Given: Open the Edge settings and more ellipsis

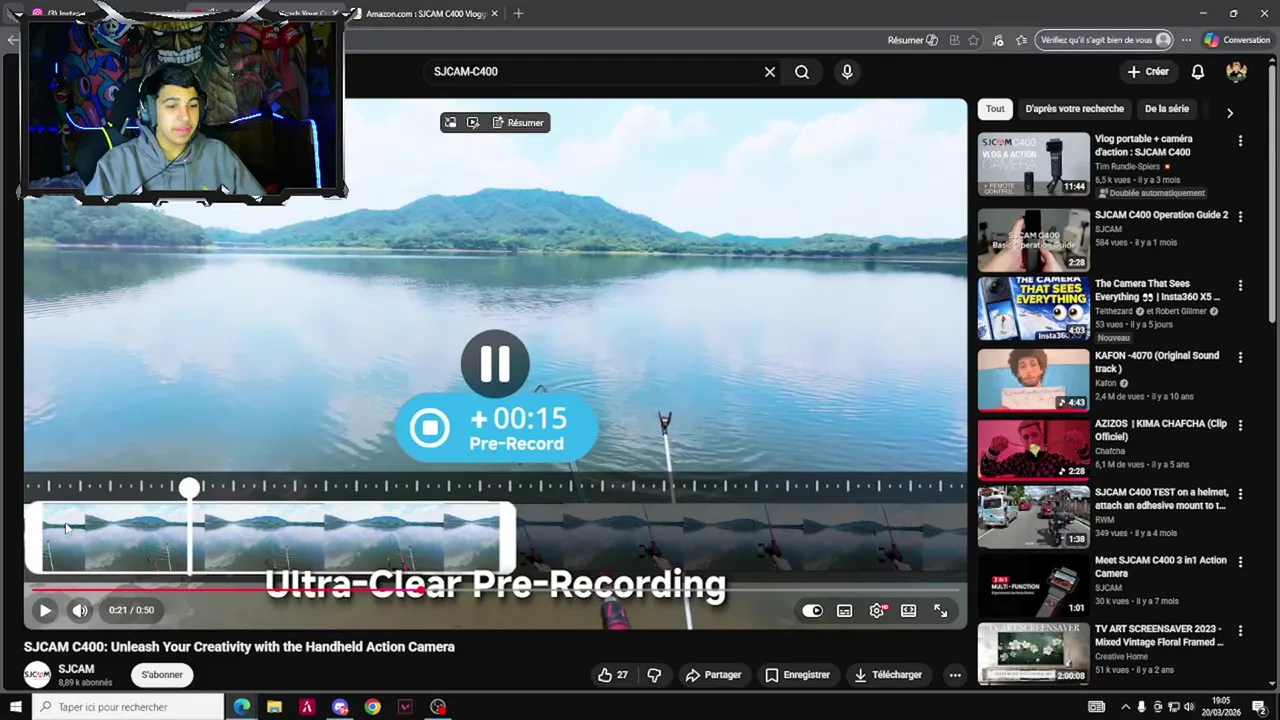Looking at the screenshot, I should [1186, 40].
